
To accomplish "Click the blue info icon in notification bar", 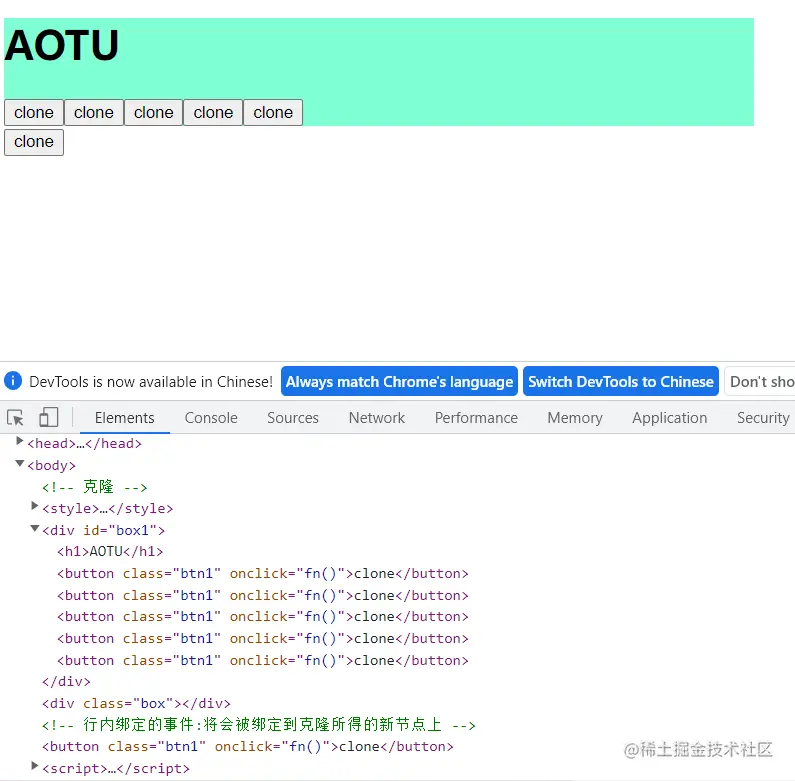I will (13, 381).
